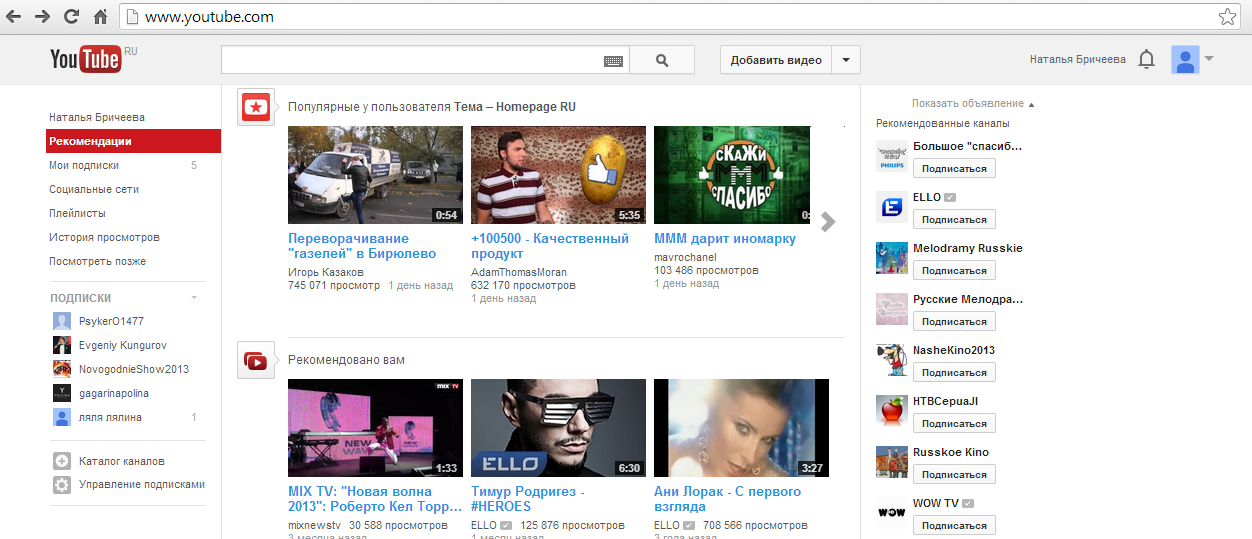Open Ани Лорак video thumbnail
This screenshot has width=1252, height=539.
click(741, 428)
